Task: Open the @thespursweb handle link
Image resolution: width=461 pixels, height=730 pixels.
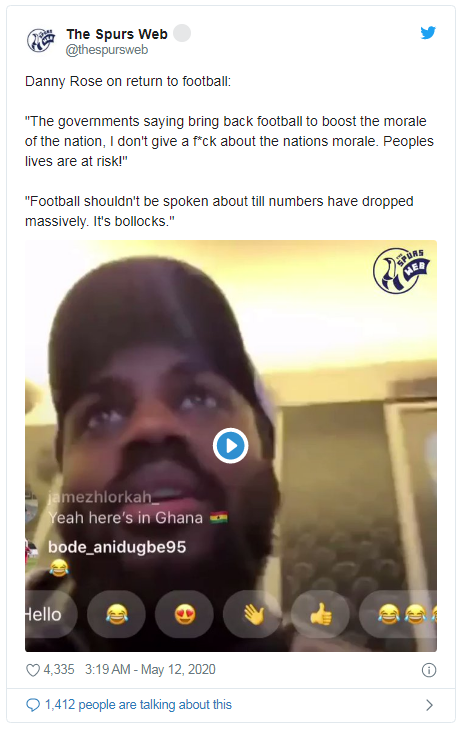Action: pos(107,50)
